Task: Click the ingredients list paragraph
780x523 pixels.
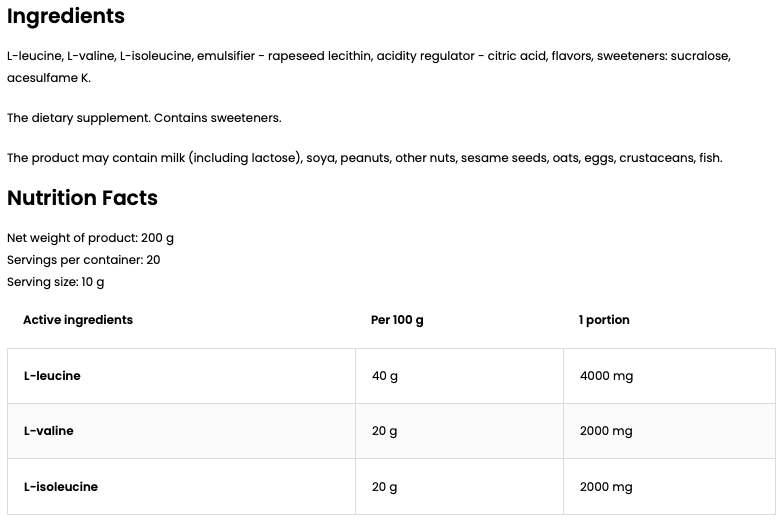Action: point(368,57)
